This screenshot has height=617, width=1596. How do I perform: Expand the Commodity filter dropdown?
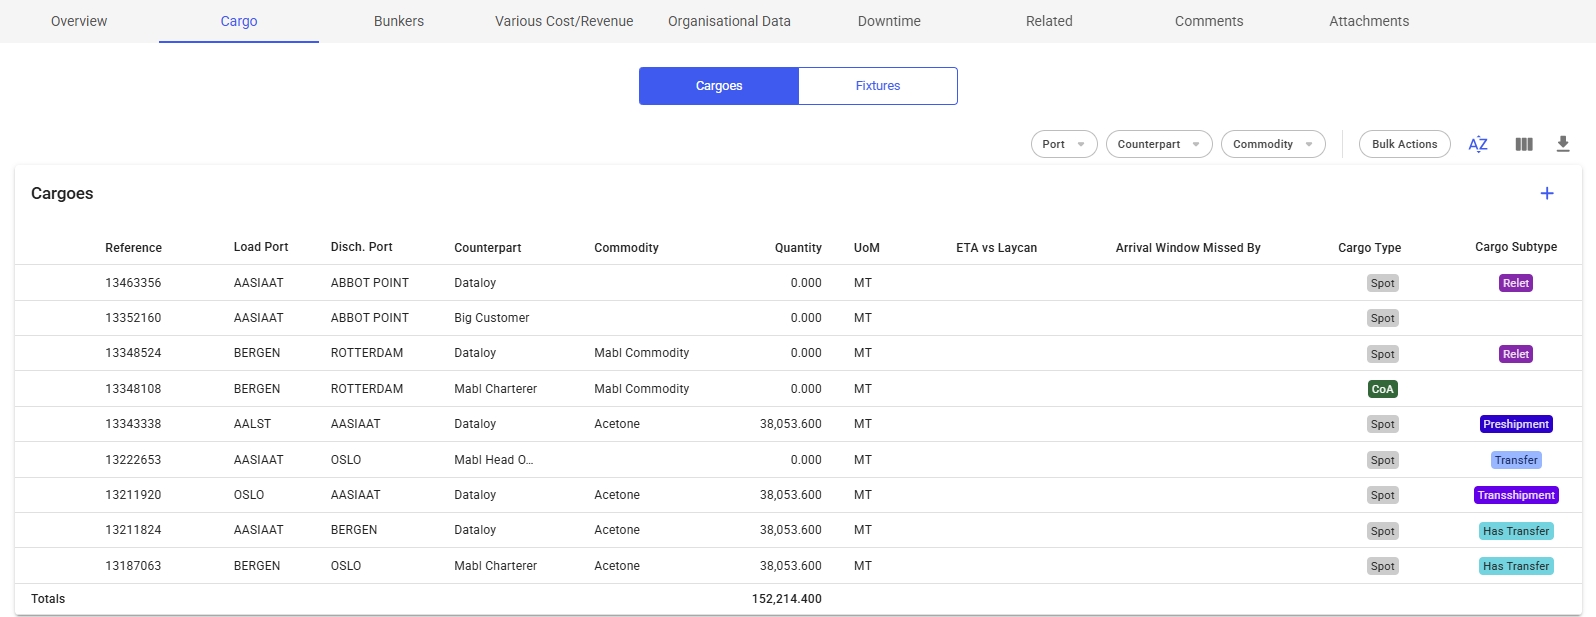click(x=1272, y=144)
